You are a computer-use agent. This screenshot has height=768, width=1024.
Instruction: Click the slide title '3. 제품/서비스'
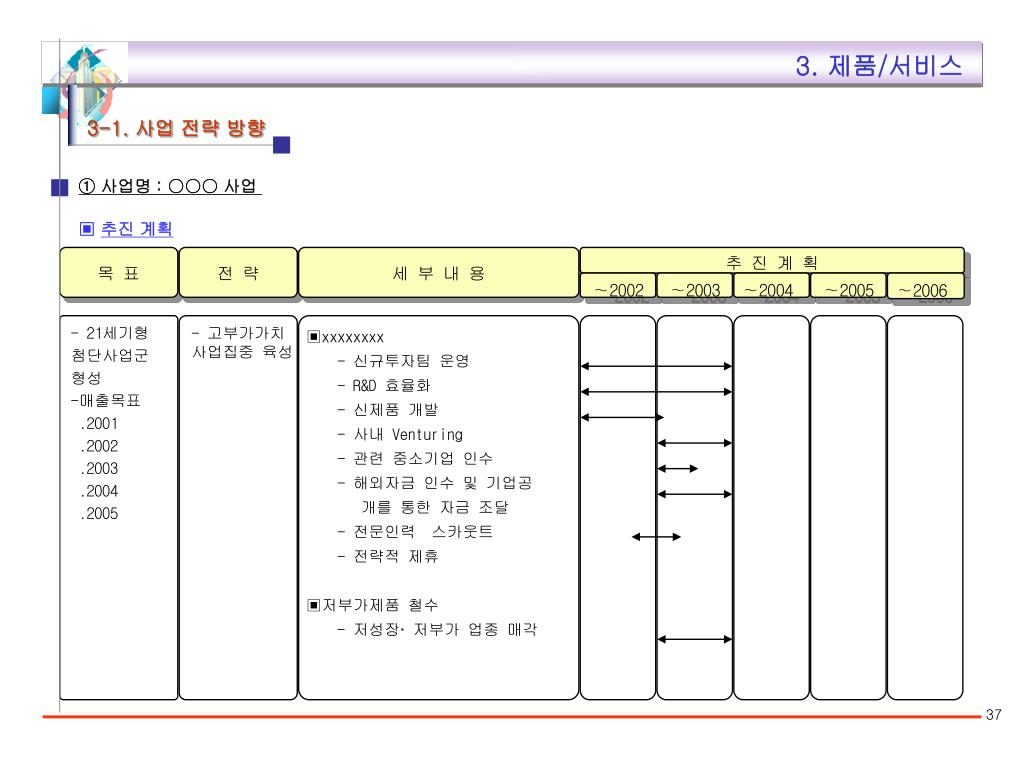click(x=878, y=66)
